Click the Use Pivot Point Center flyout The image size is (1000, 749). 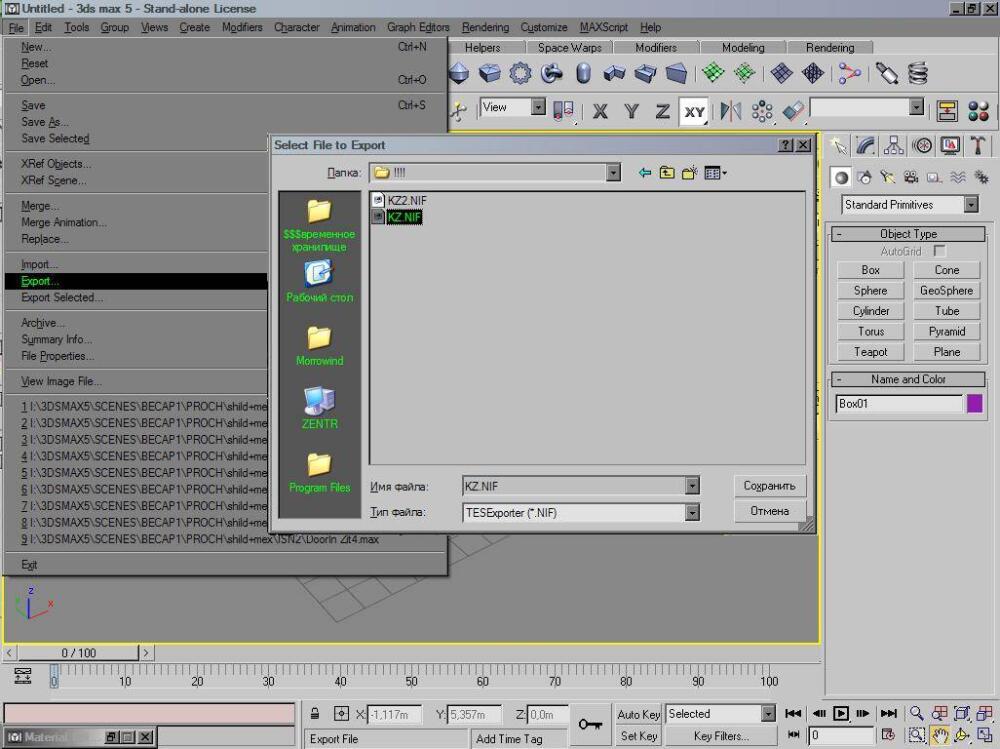[x=563, y=111]
